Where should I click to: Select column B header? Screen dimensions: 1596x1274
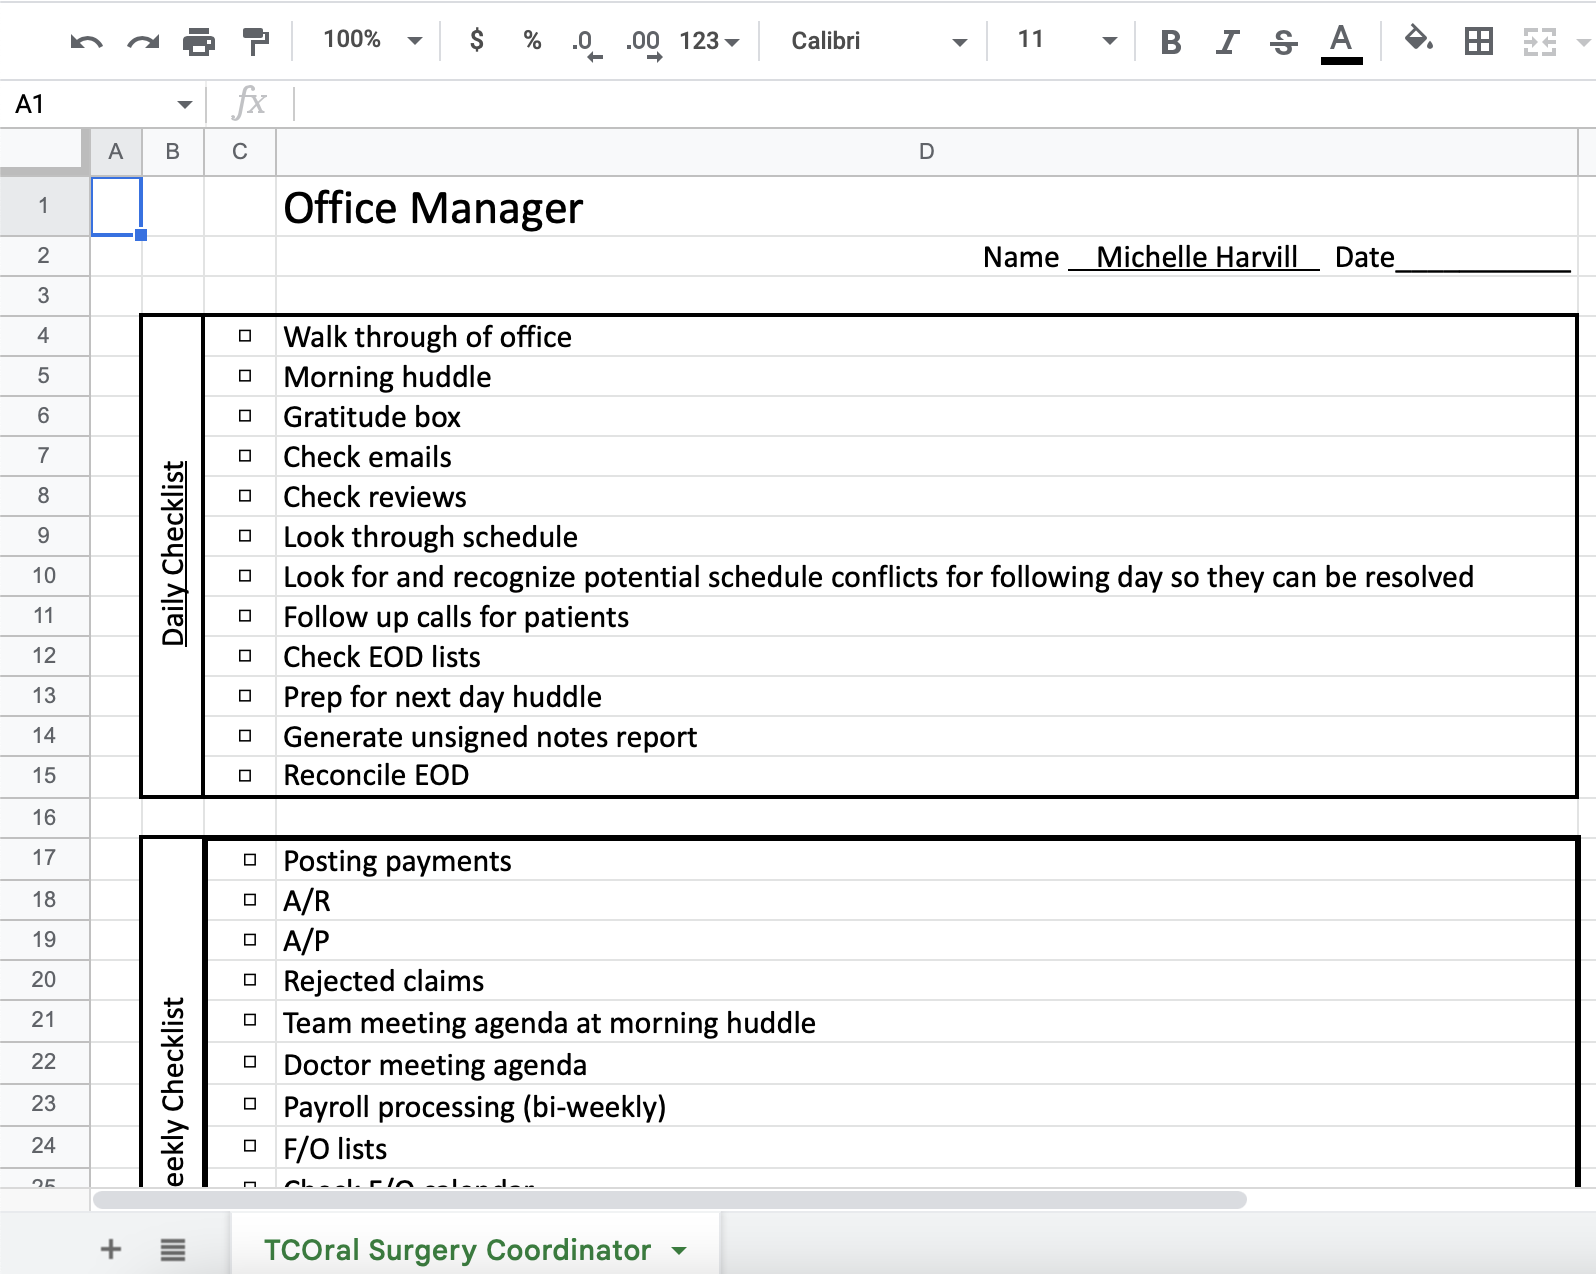pos(173,152)
